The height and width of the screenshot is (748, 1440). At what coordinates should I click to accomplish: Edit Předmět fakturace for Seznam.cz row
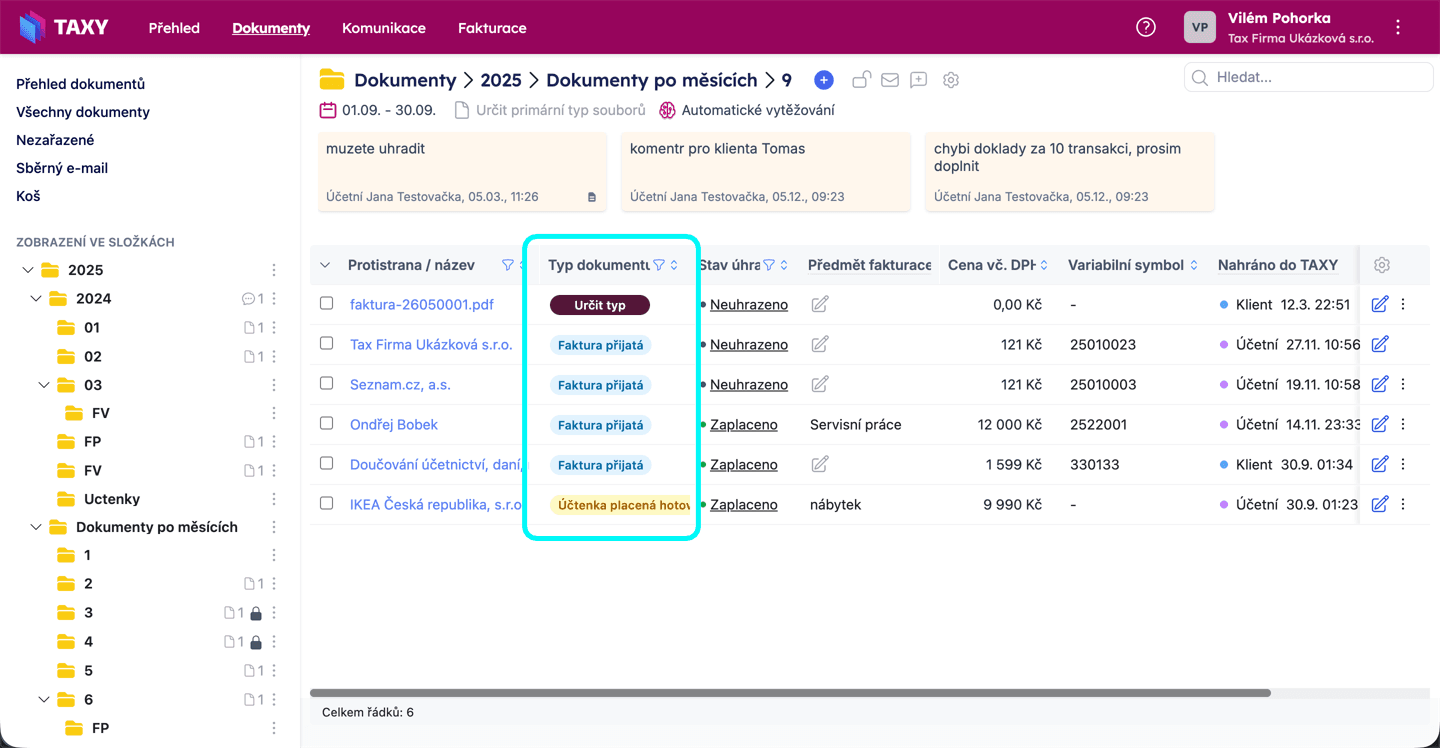pyautogui.click(x=820, y=384)
